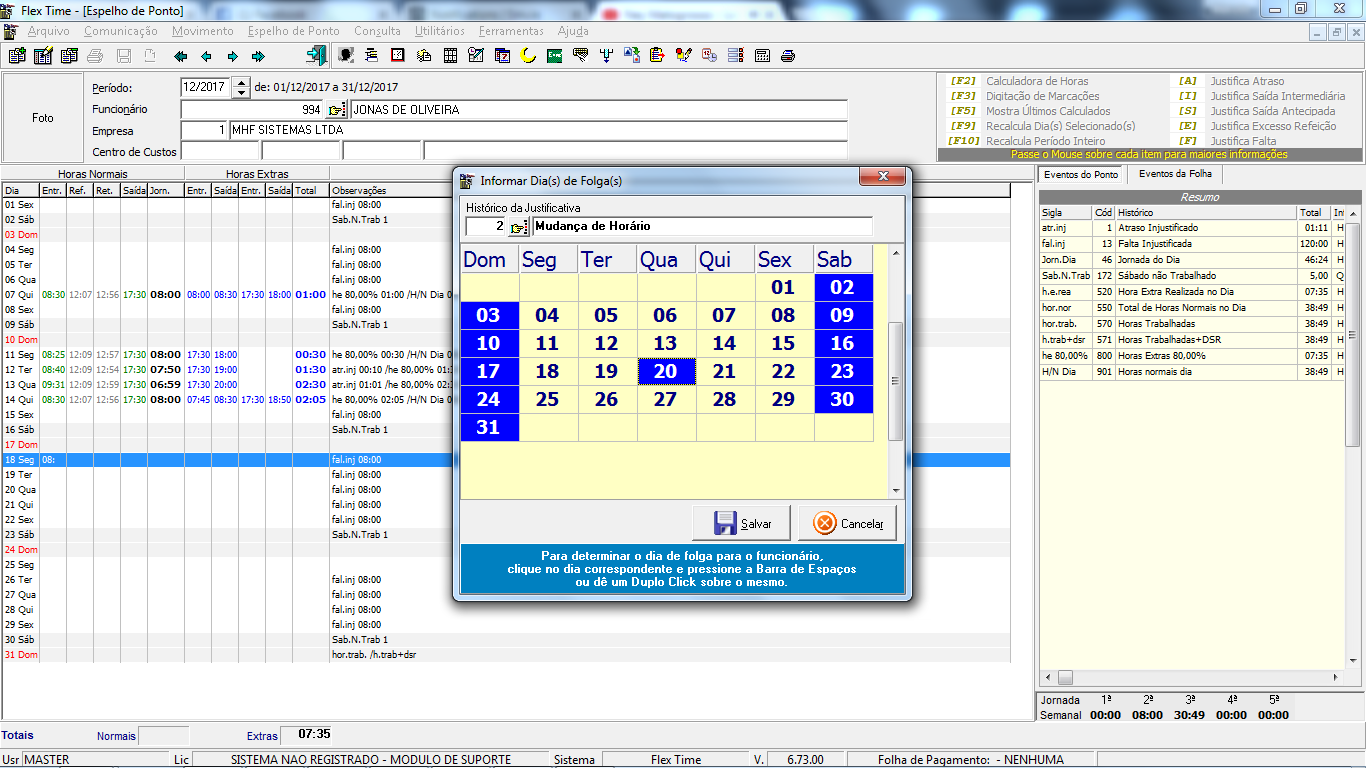Screen dimensions: 1366x768
Task: Click the hand pointer lookup beside Histórico code
Action: (x=518, y=227)
